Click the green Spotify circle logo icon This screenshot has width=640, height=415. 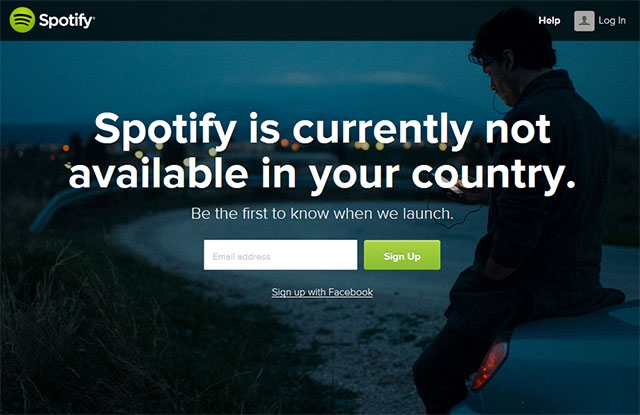[x=22, y=20]
